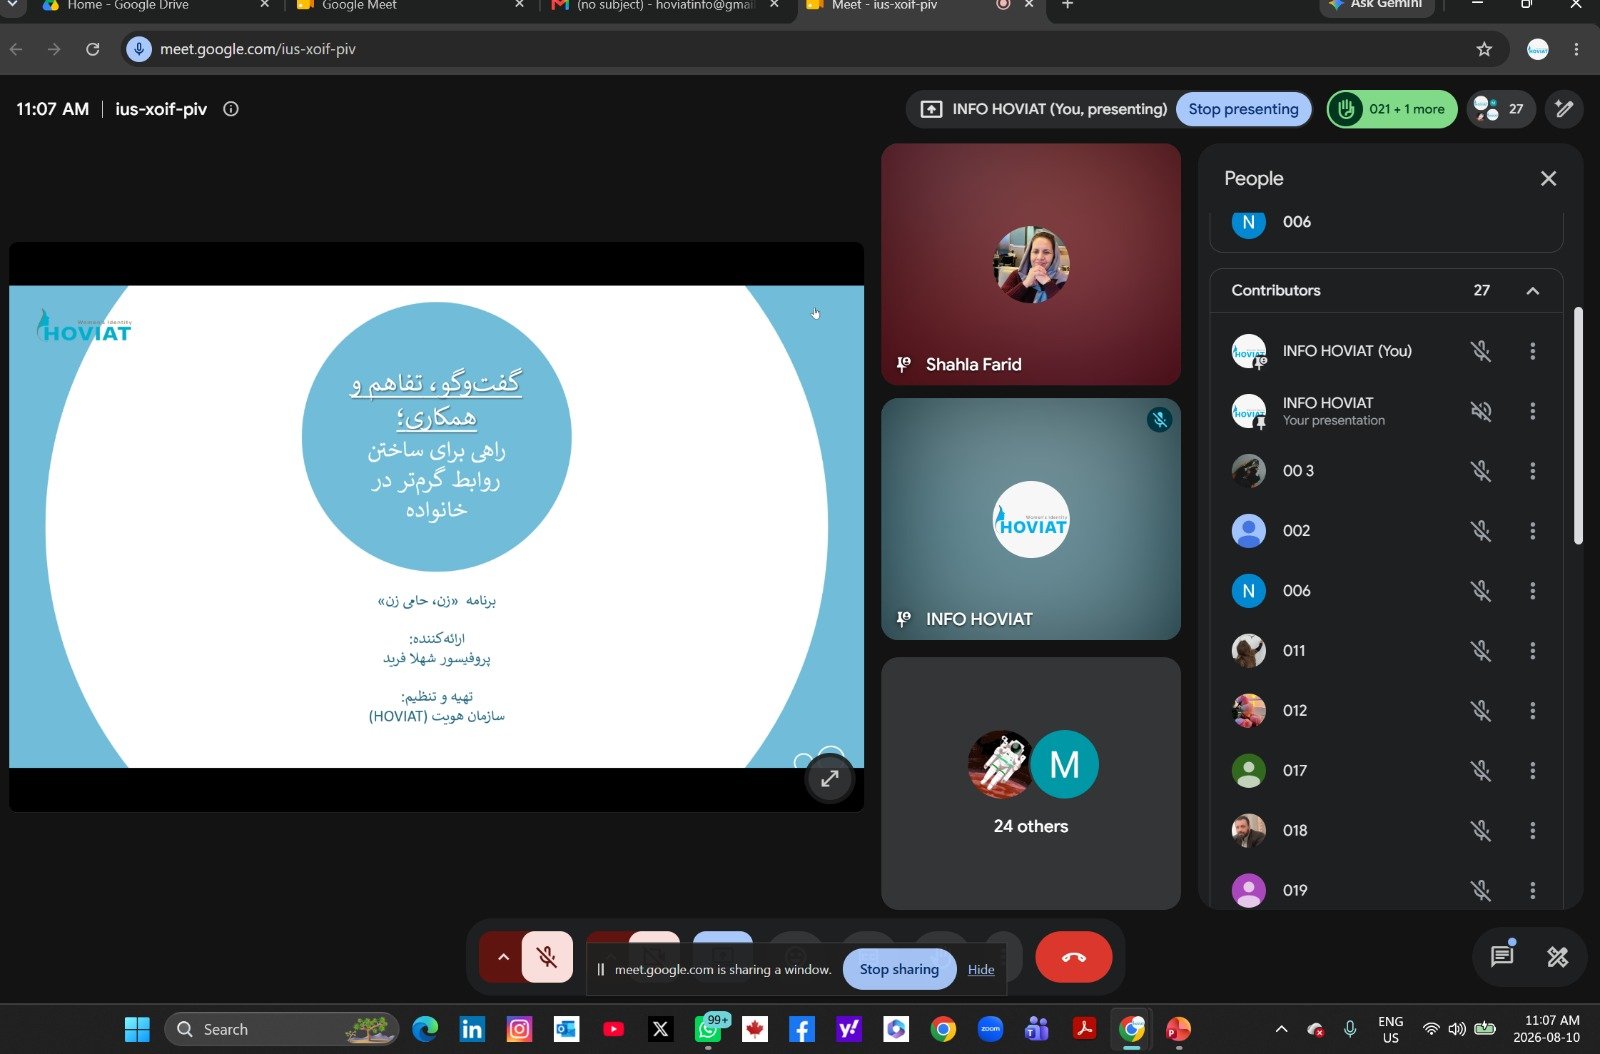Open audio settings arrow beside microphone
The image size is (1600, 1054).
(503, 957)
